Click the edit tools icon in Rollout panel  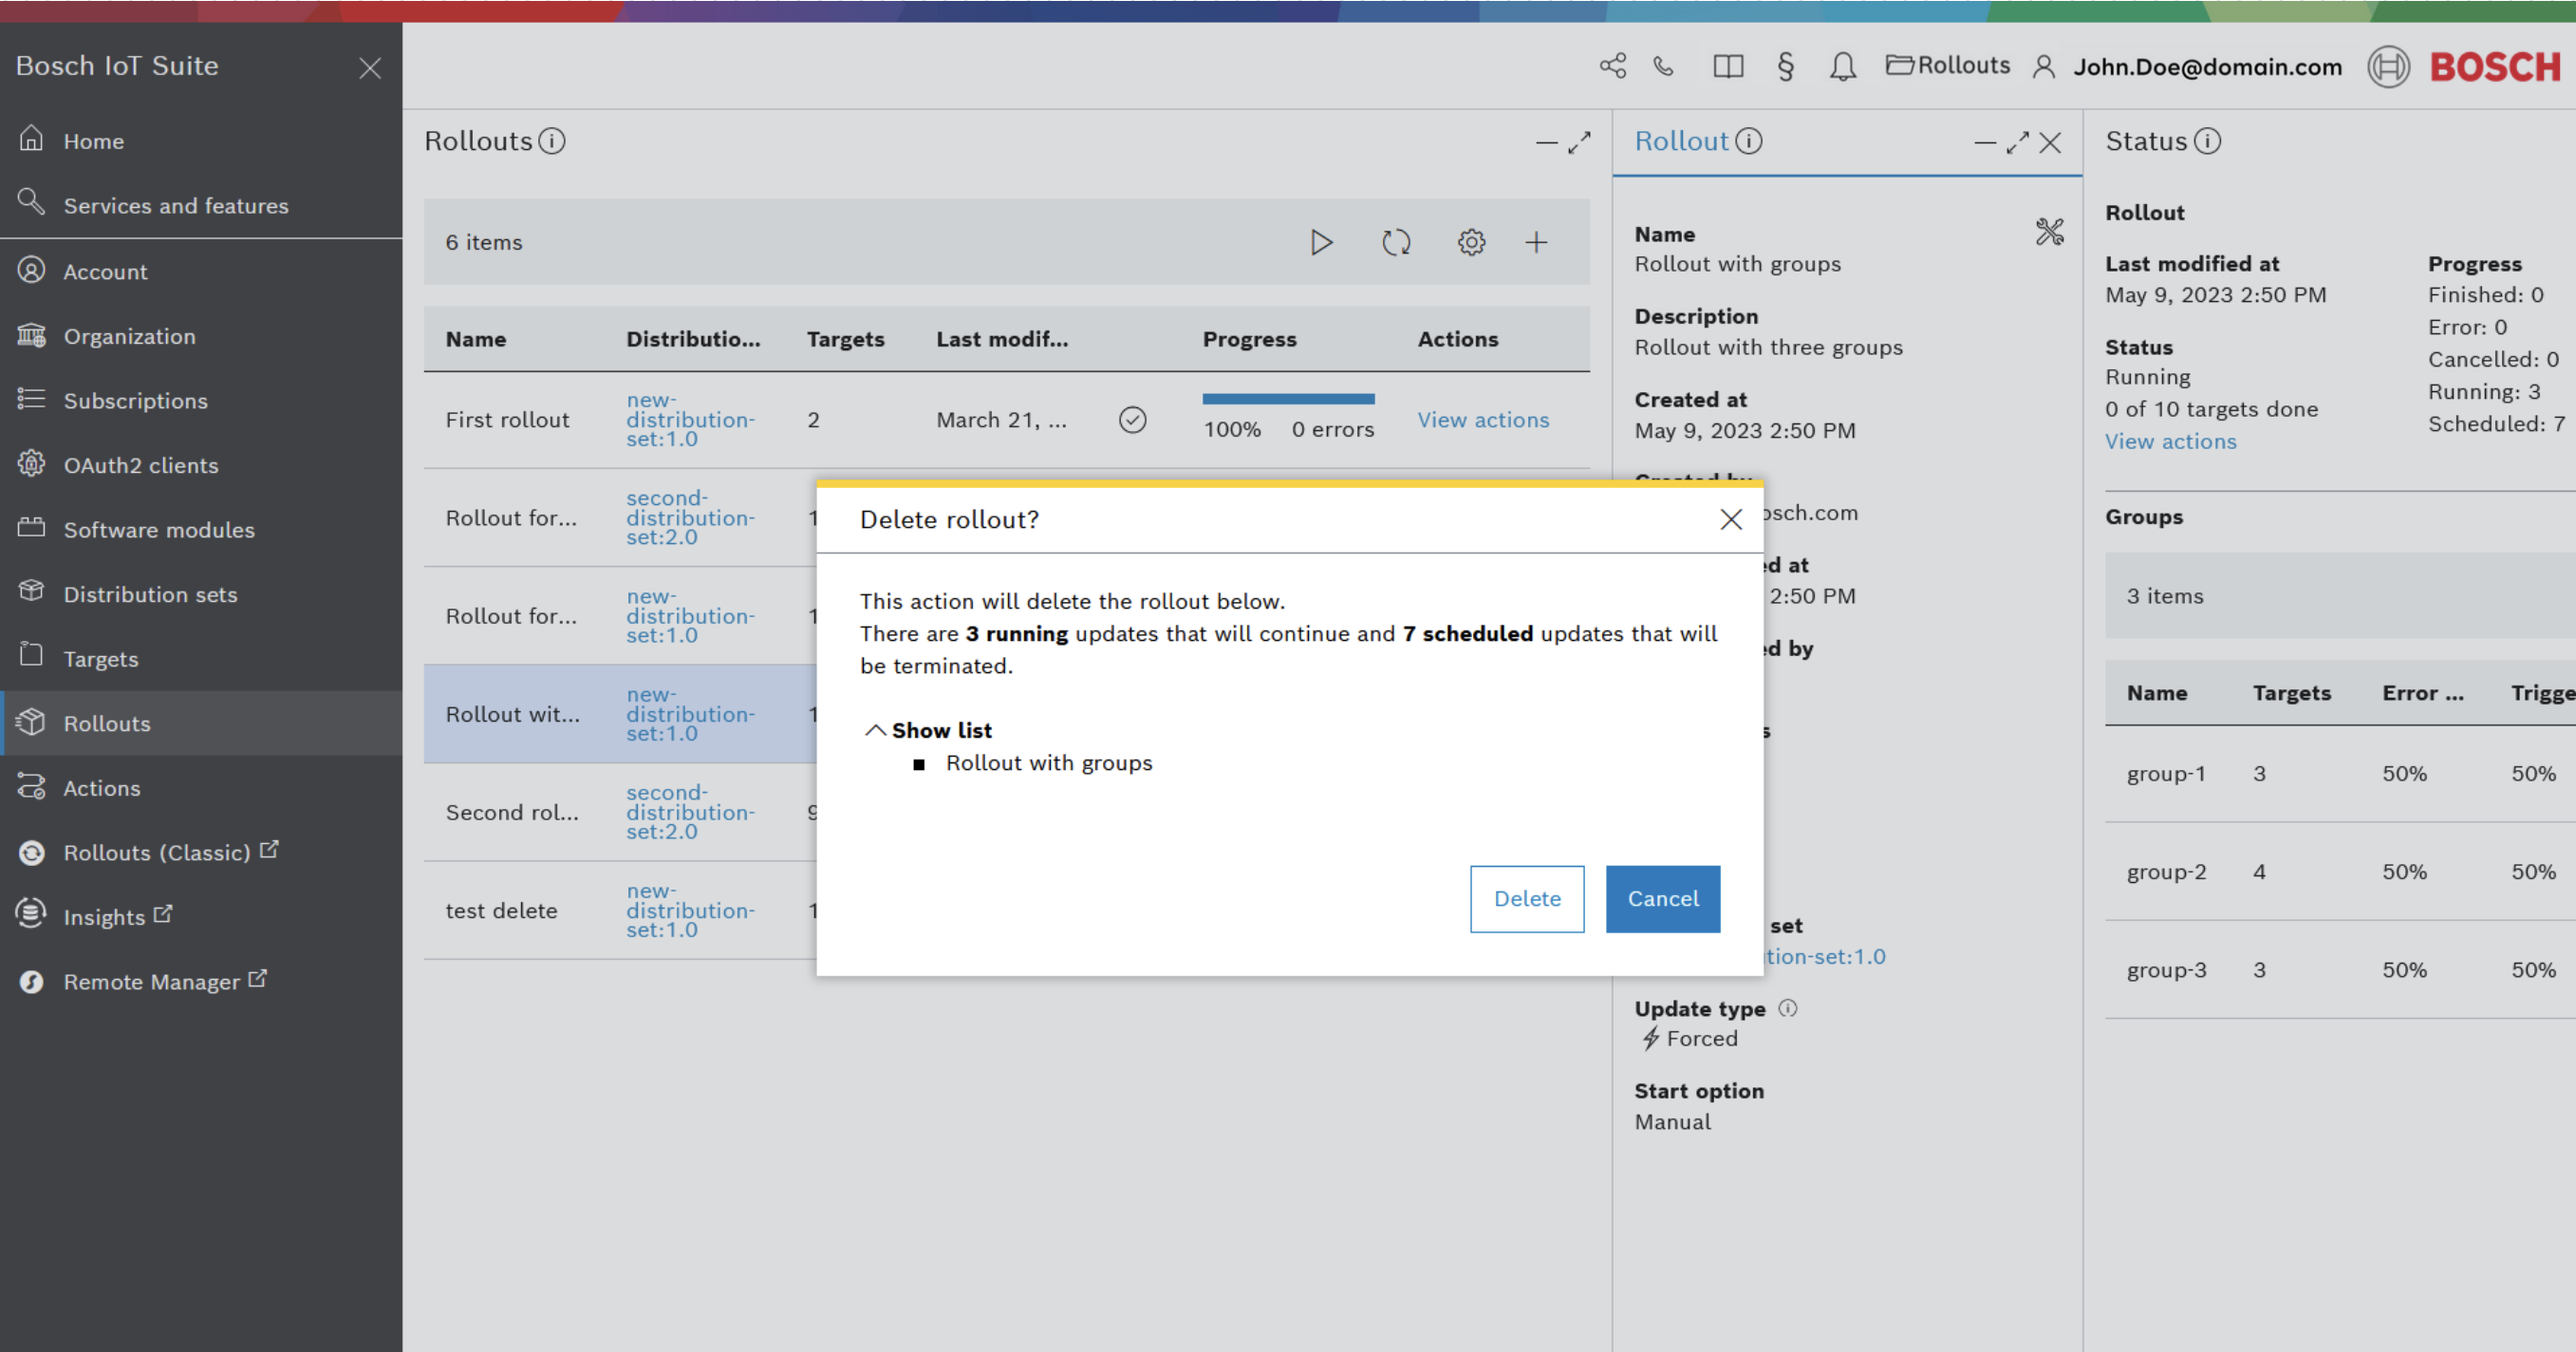2049,232
